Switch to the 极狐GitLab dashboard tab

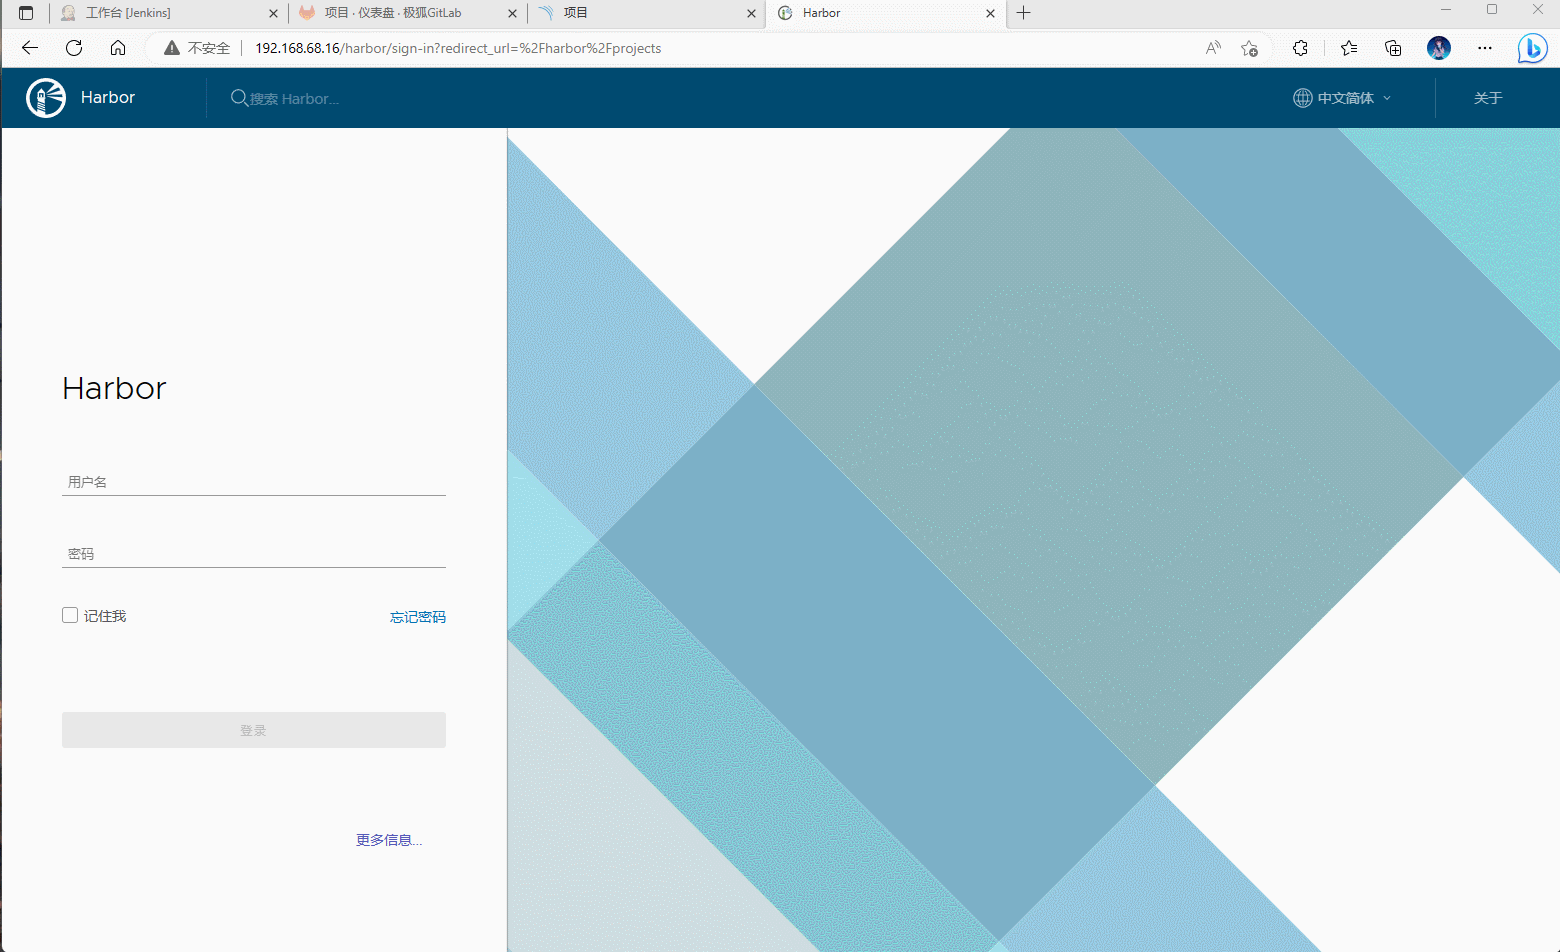(407, 13)
